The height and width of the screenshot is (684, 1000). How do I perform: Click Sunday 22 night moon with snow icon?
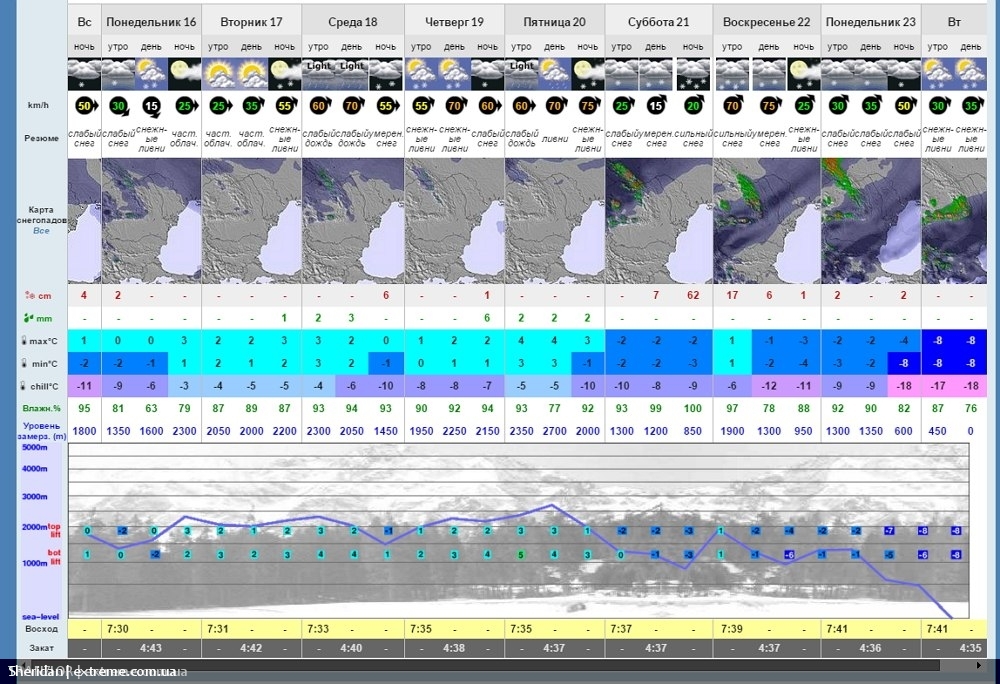tap(803, 72)
